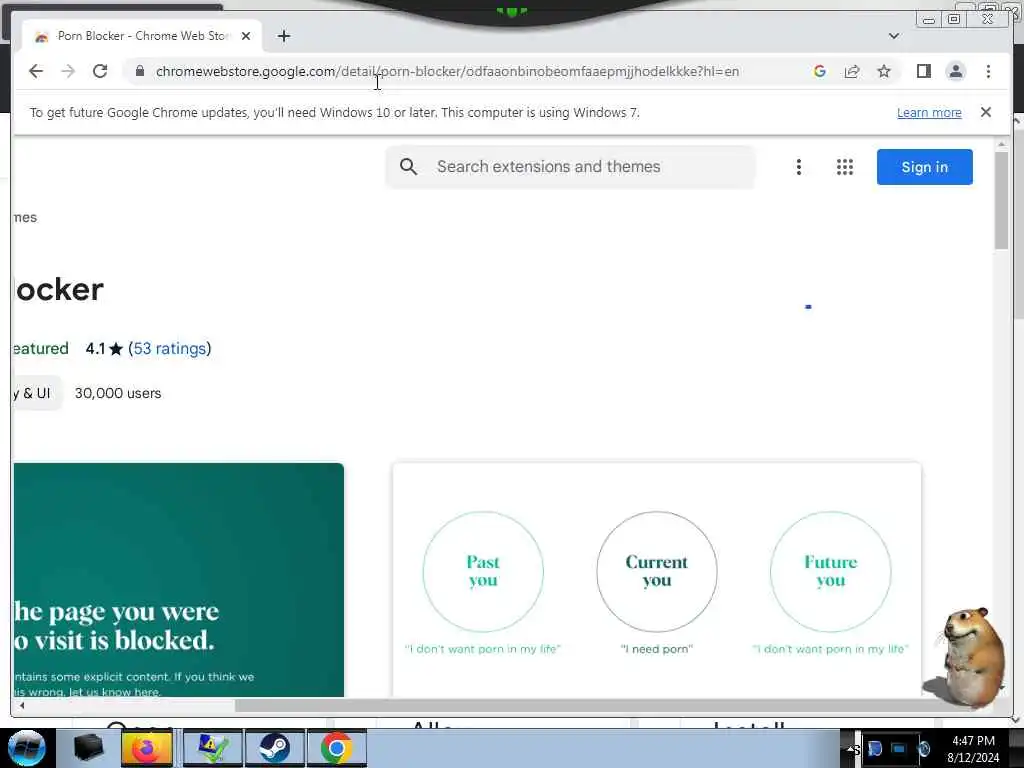The height and width of the screenshot is (768, 1024).
Task: Click the forward navigation arrow
Action: (68, 71)
